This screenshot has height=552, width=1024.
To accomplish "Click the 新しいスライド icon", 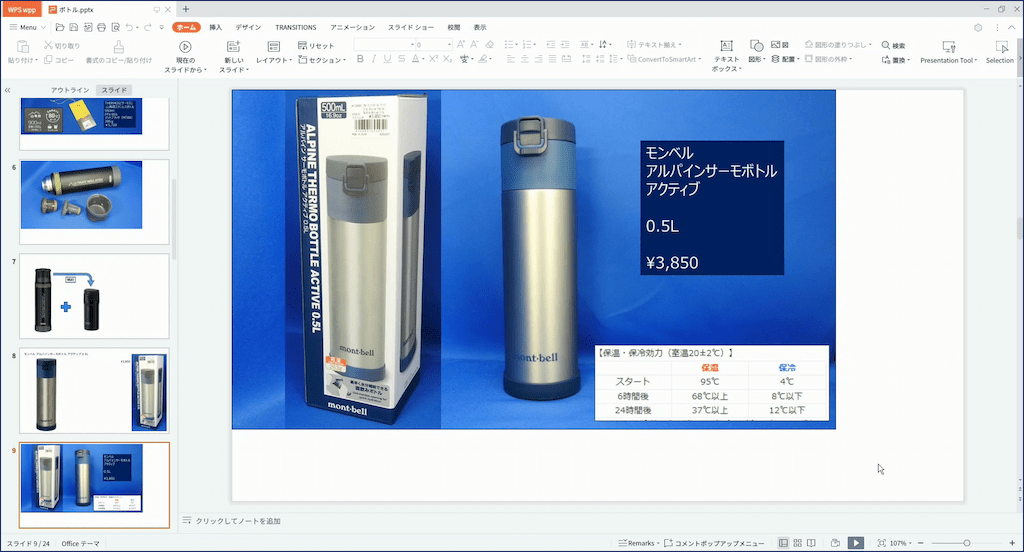I will point(233,47).
